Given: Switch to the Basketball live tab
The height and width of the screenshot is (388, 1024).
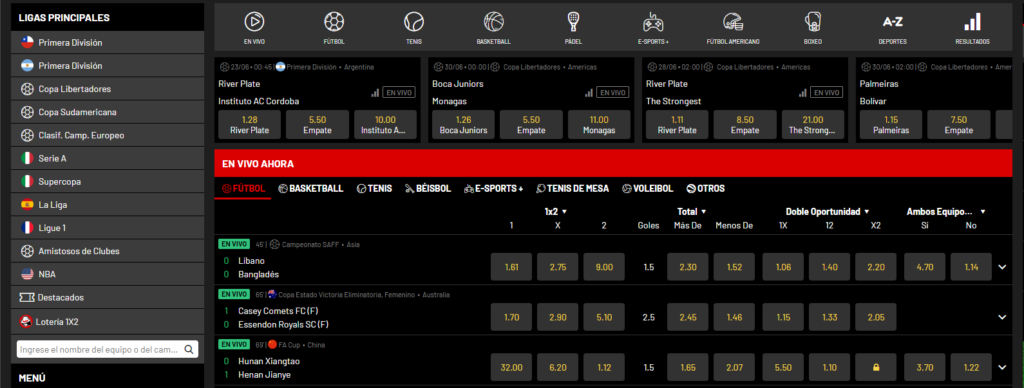Looking at the screenshot, I should [310, 188].
